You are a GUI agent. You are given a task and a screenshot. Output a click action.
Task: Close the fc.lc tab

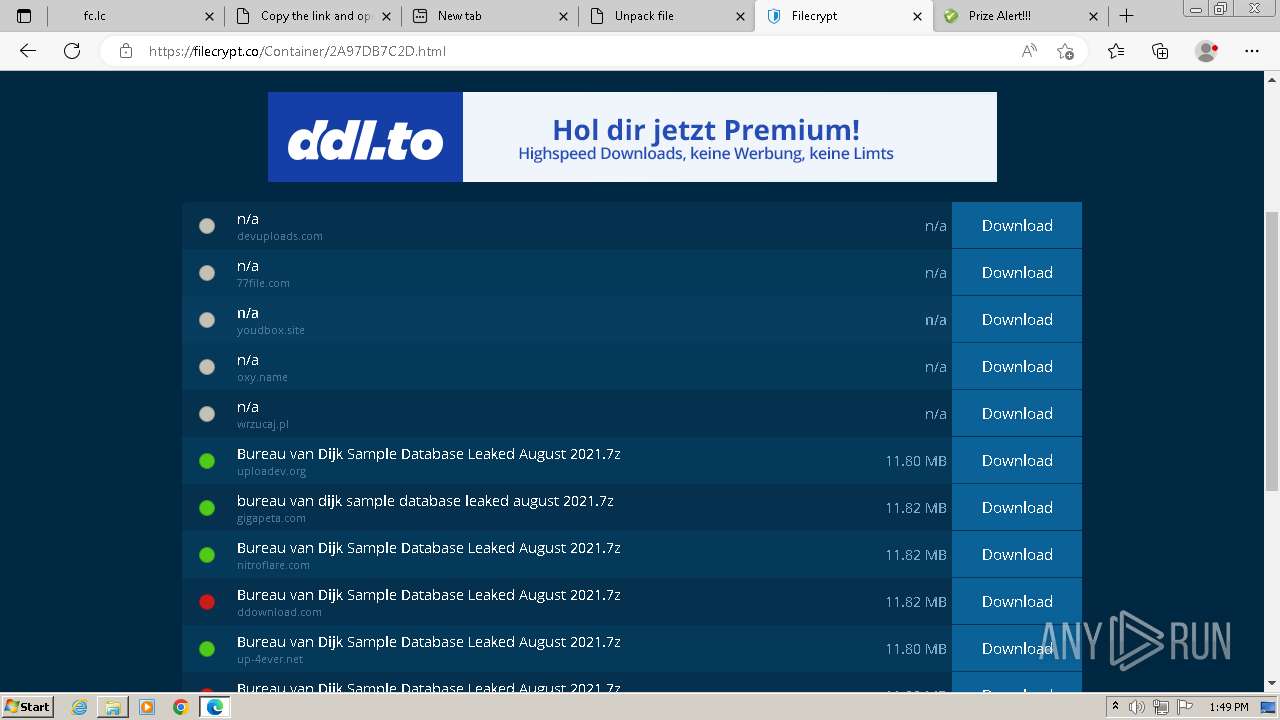[209, 16]
